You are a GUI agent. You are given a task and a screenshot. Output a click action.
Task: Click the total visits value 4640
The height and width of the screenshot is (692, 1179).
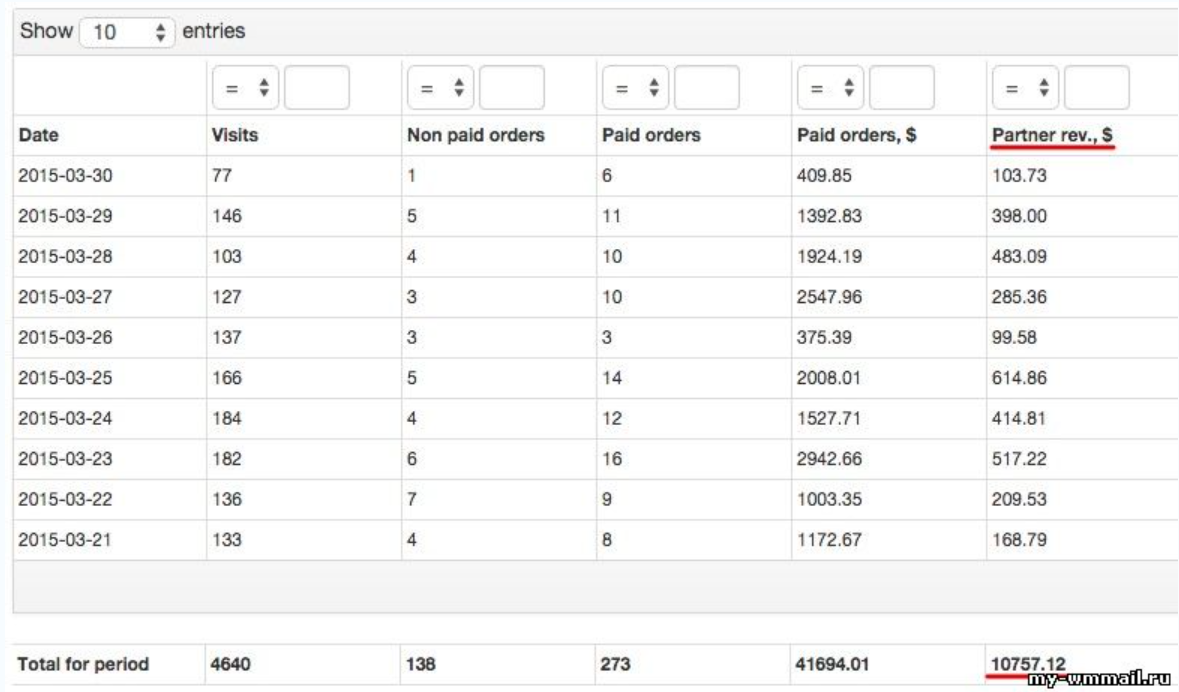(x=231, y=665)
